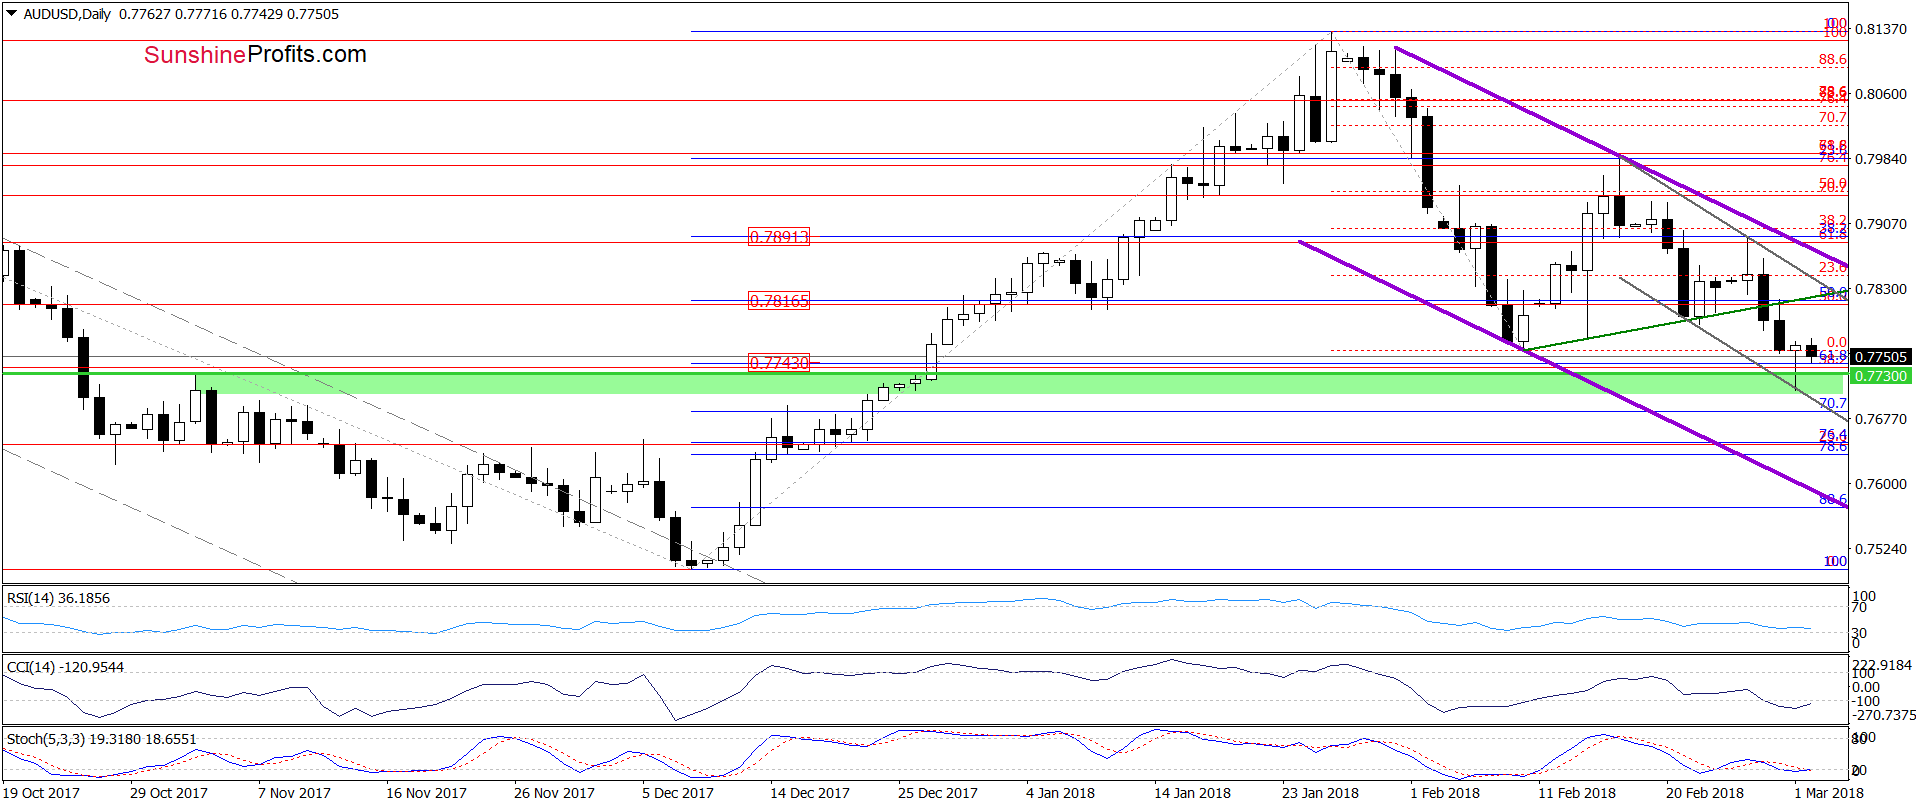Click the 4 Jan 2018 date label
Image resolution: width=1916 pixels, height=807 pixels.
coord(1060,793)
